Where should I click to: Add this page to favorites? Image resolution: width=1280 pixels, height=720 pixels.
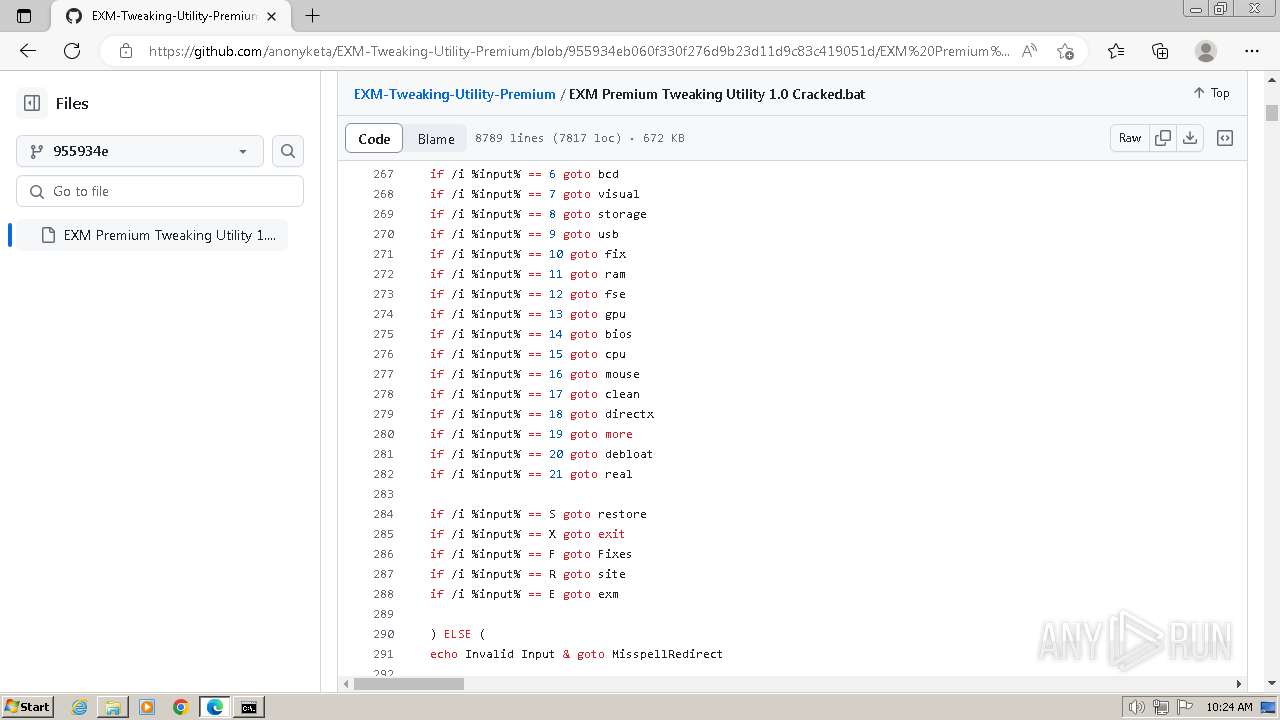click(1065, 51)
